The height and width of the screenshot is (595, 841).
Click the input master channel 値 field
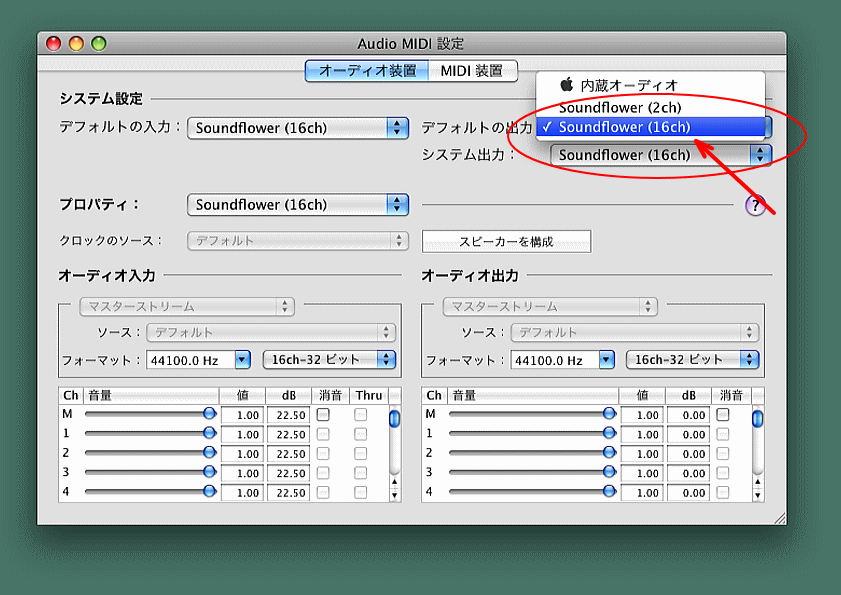point(241,415)
